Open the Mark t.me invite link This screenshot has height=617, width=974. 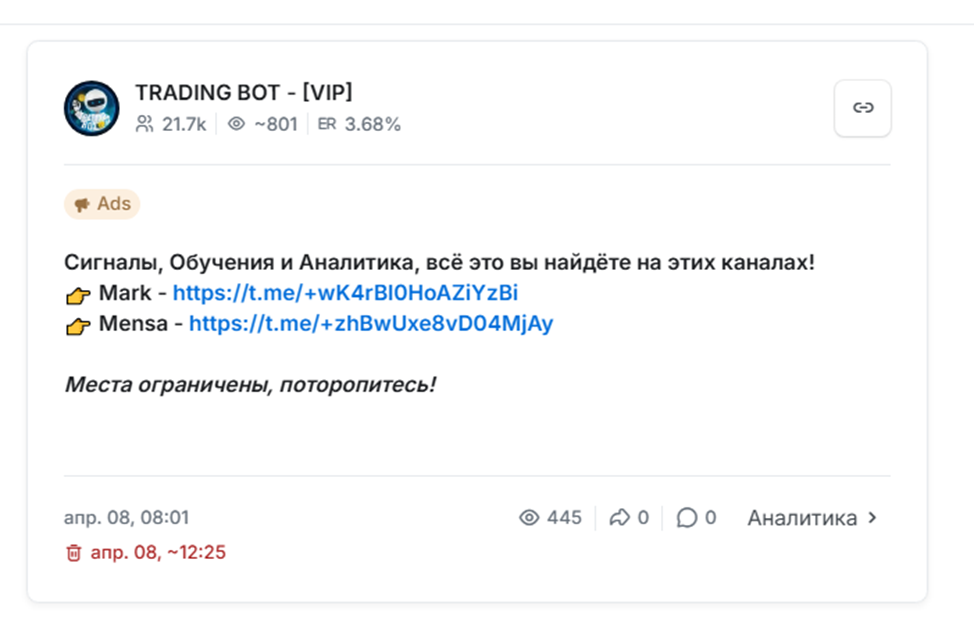click(x=345, y=293)
